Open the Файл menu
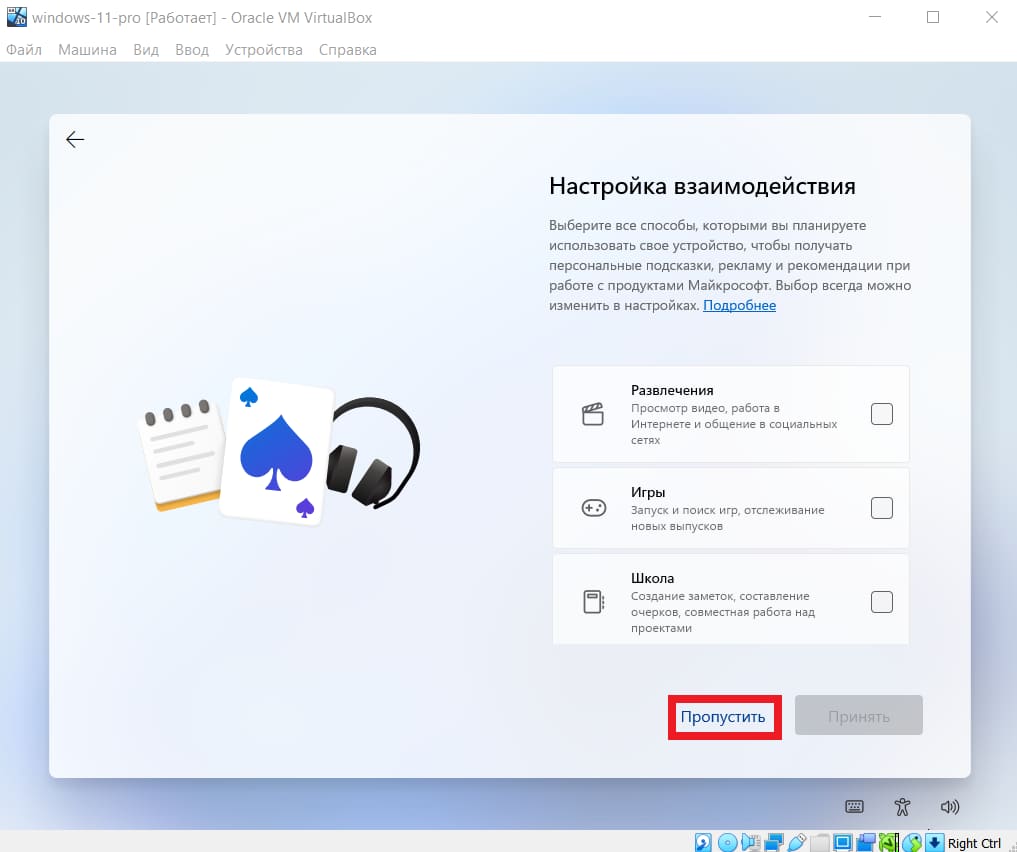Image resolution: width=1017 pixels, height=852 pixels. 24,50
